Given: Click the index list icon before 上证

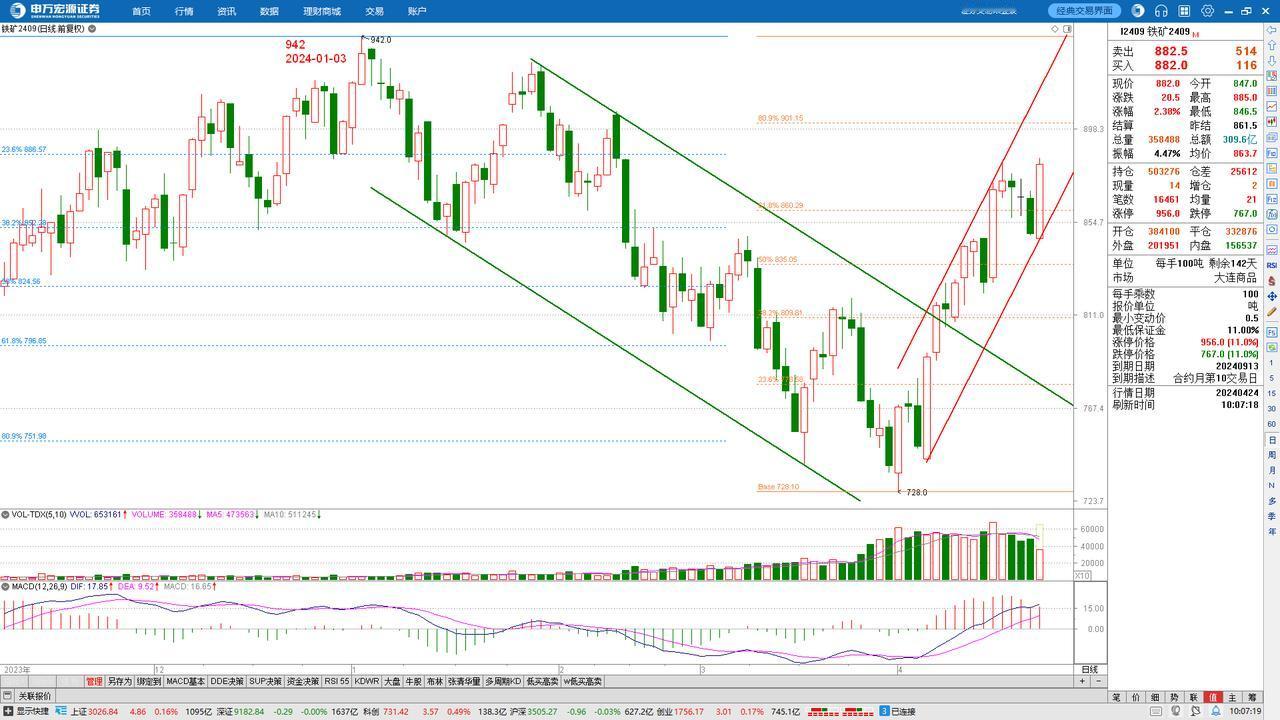Looking at the screenshot, I should (x=61, y=711).
